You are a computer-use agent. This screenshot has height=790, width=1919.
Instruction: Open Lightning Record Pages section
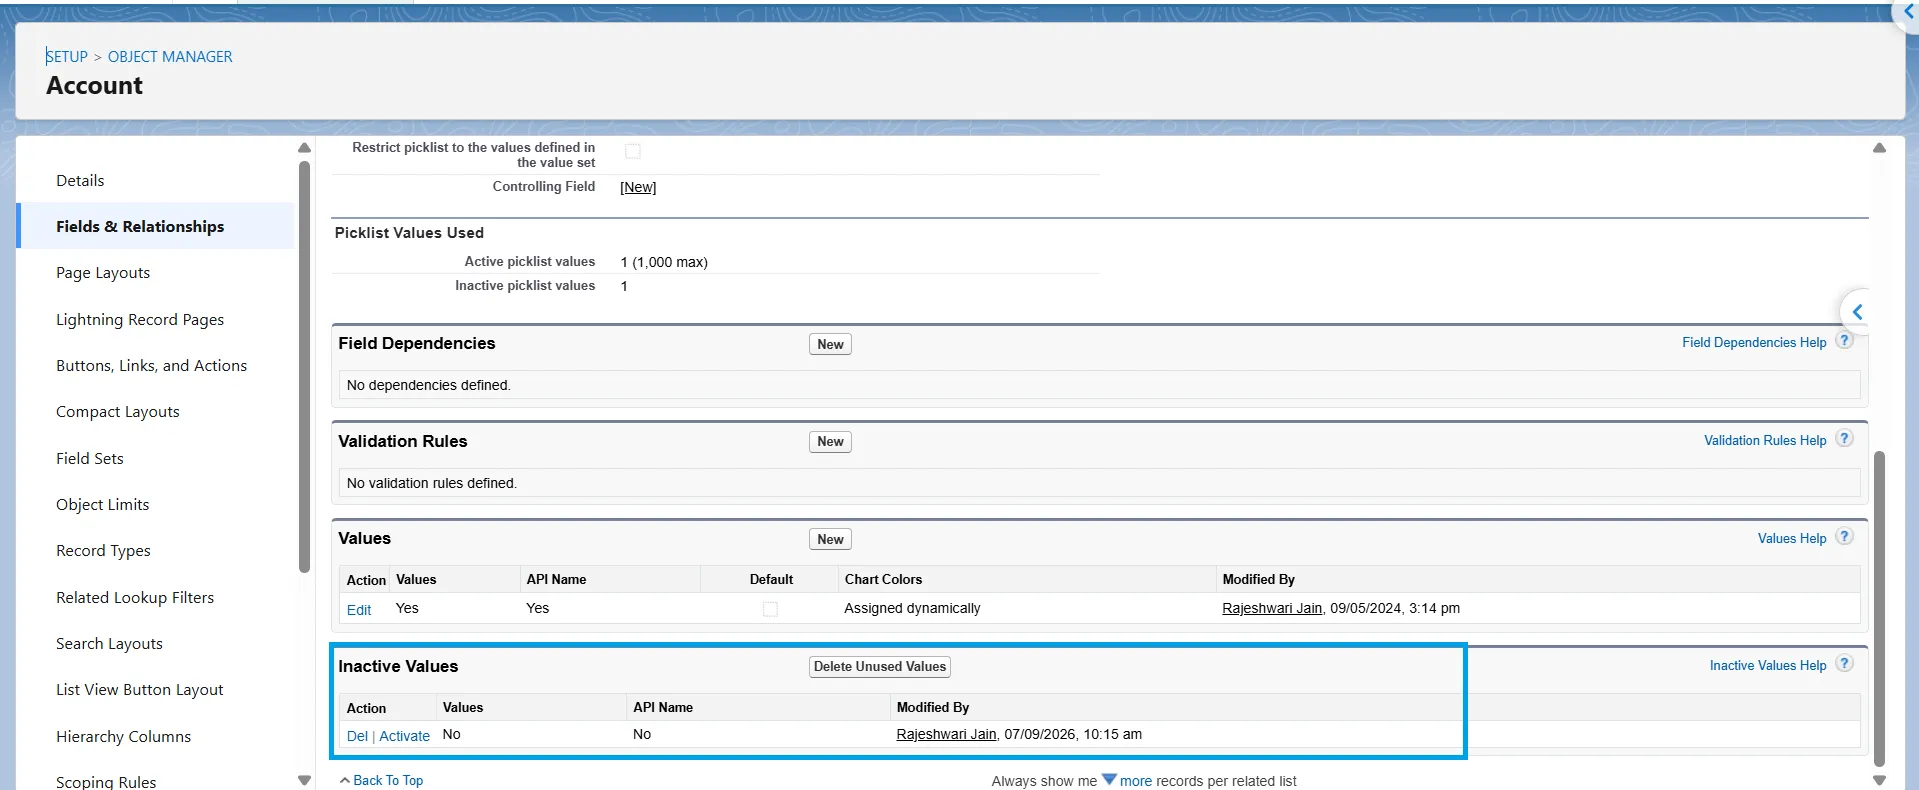pyautogui.click(x=140, y=319)
